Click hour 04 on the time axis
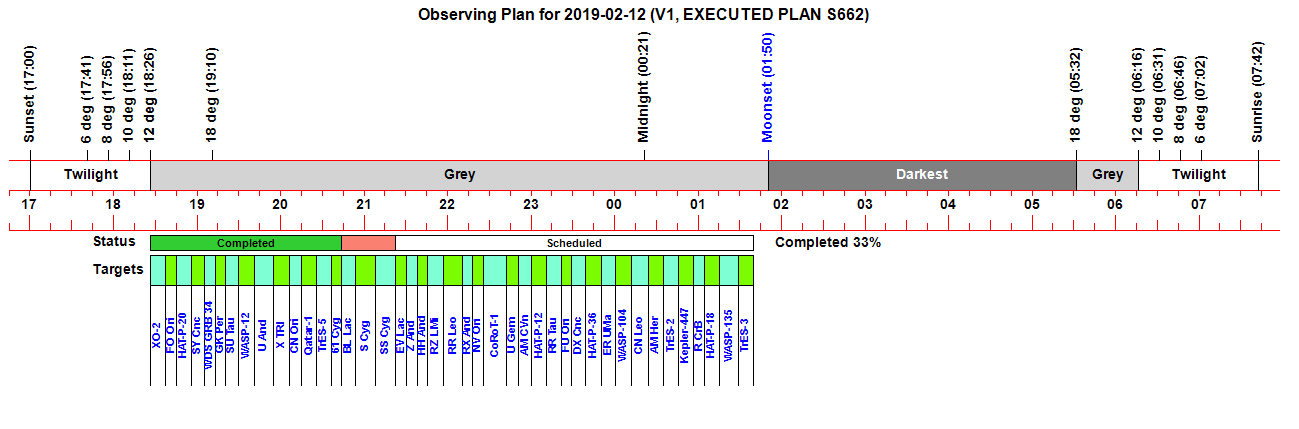The width and height of the screenshot is (1299, 429). pos(947,204)
